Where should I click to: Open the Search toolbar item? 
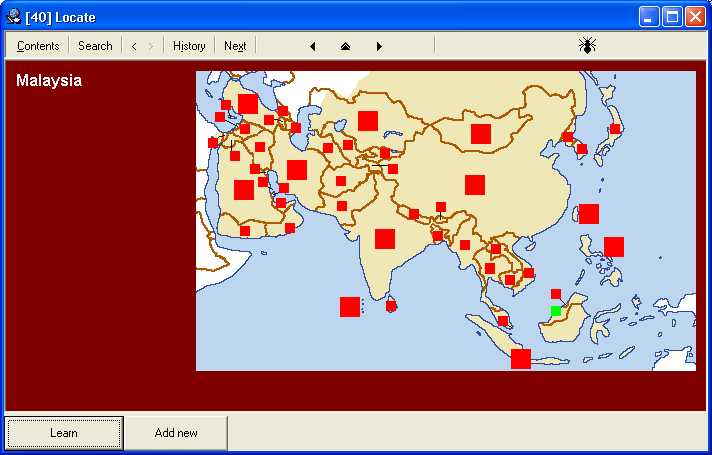95,46
